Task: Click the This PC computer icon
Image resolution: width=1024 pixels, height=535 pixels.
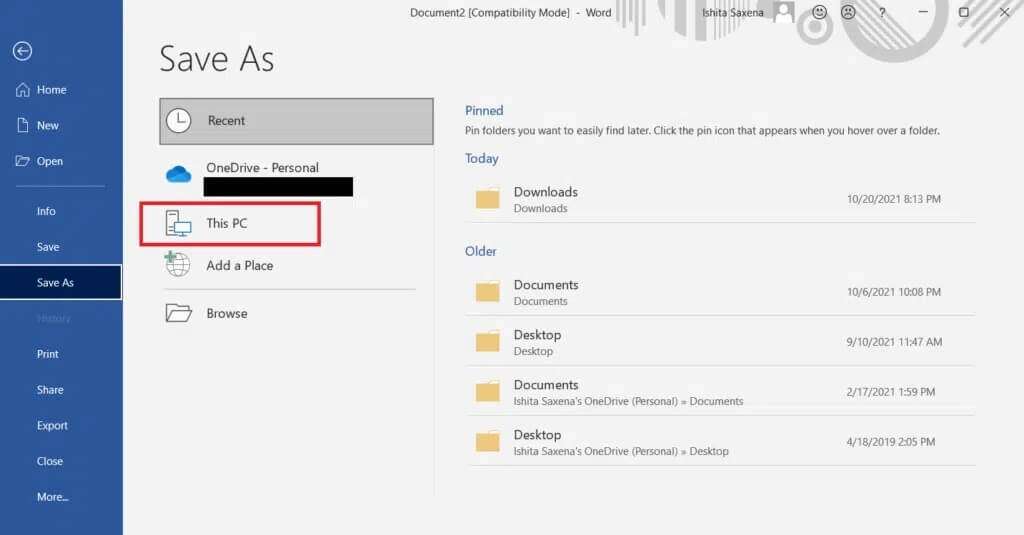Action: [x=178, y=223]
